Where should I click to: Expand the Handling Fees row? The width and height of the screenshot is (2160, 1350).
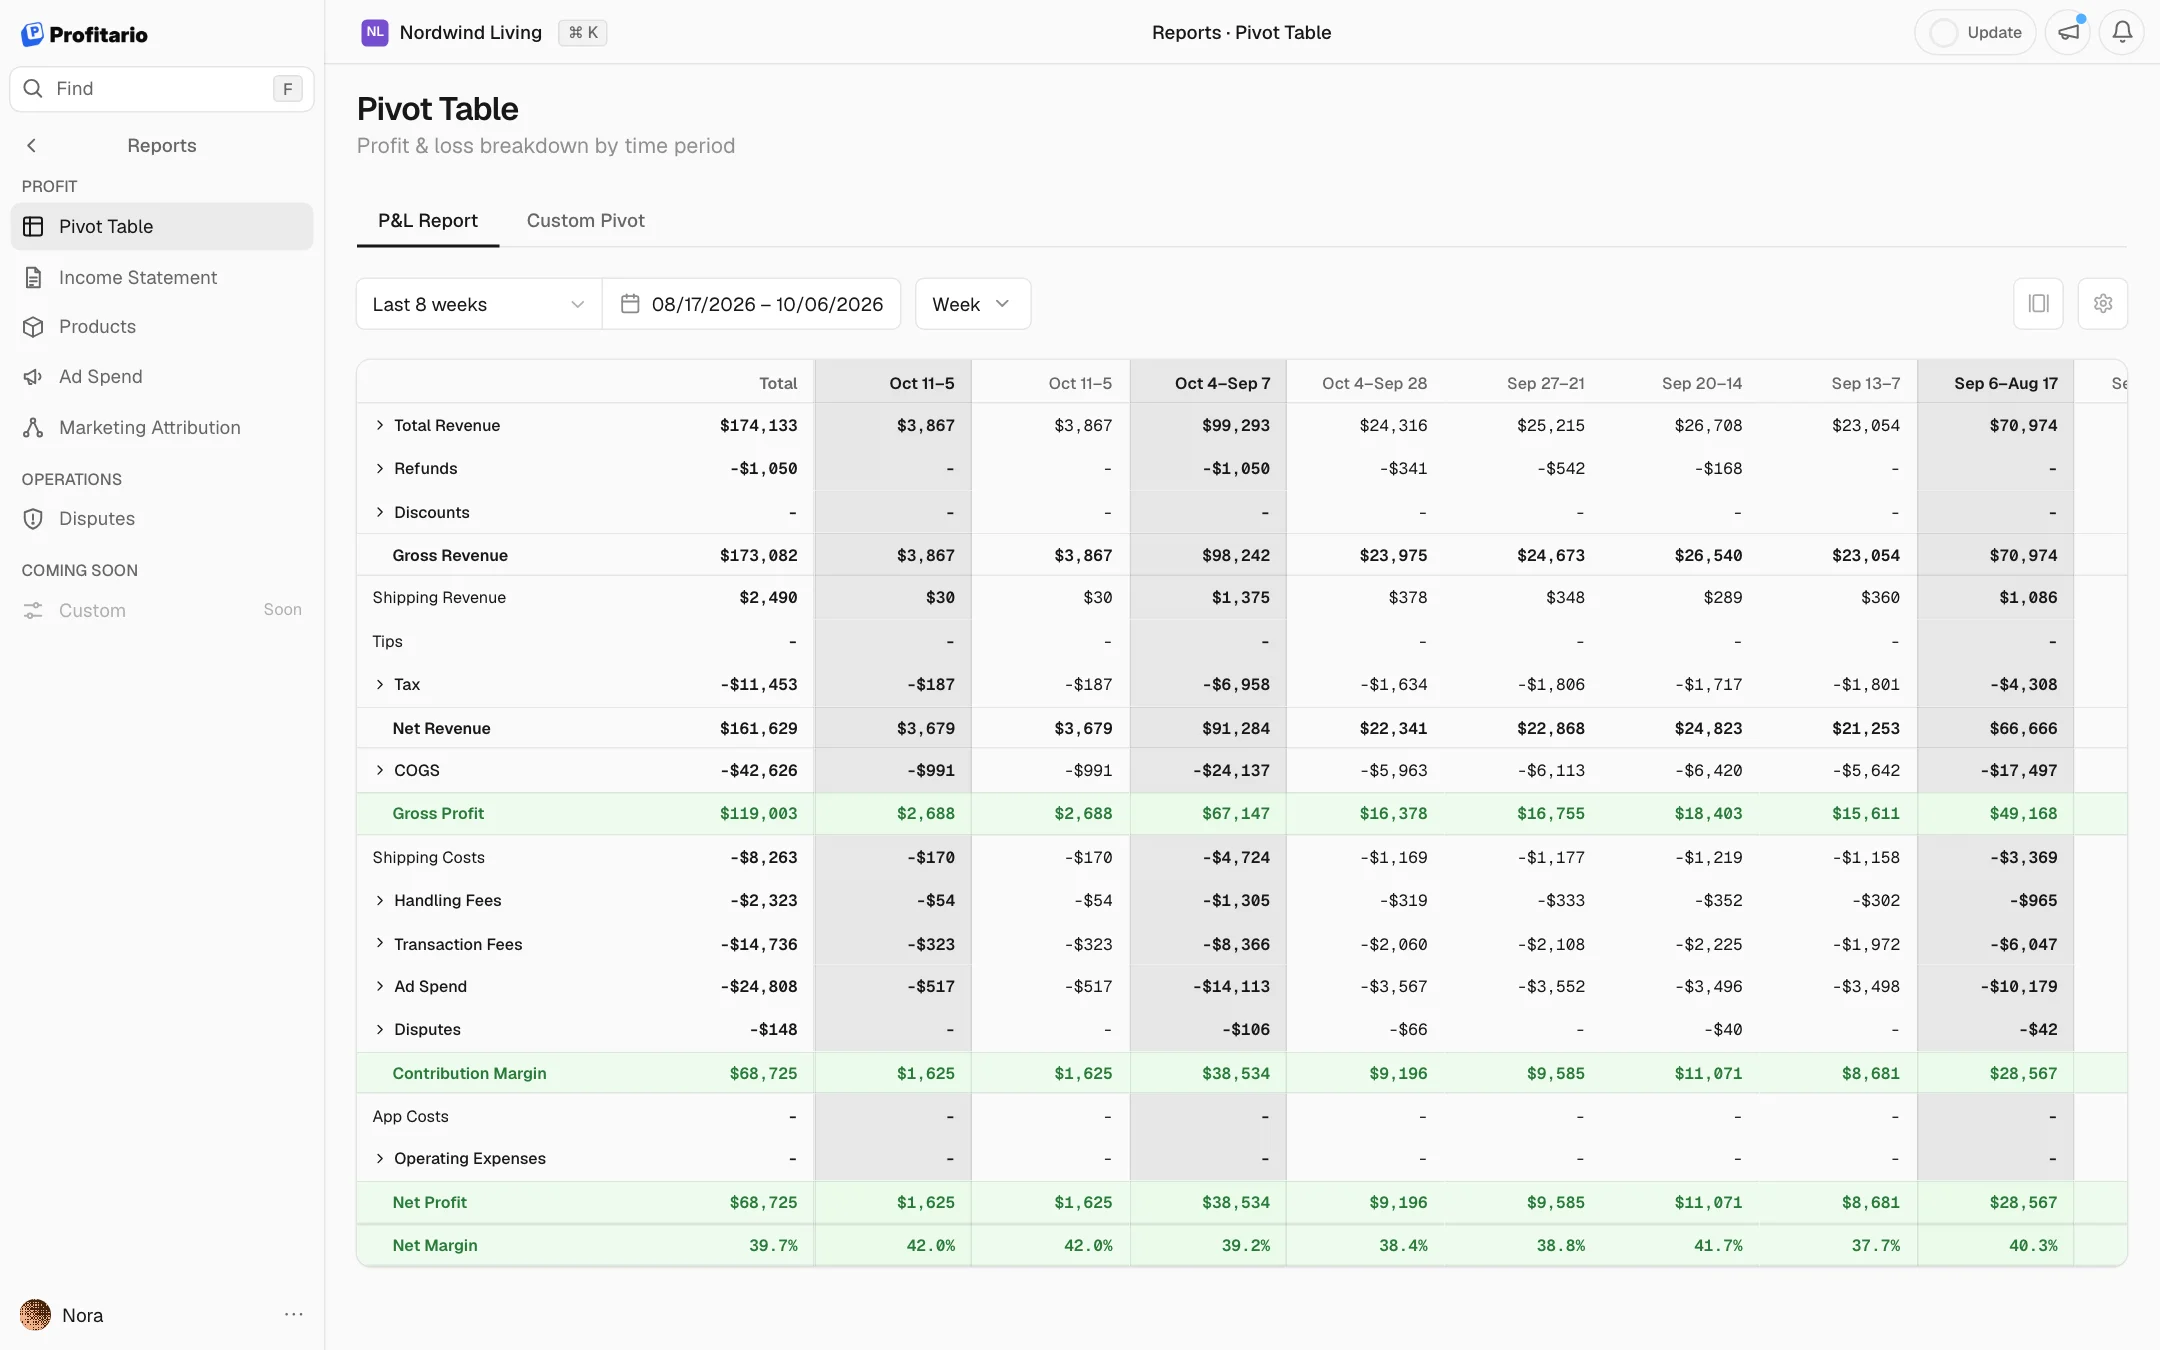(380, 900)
